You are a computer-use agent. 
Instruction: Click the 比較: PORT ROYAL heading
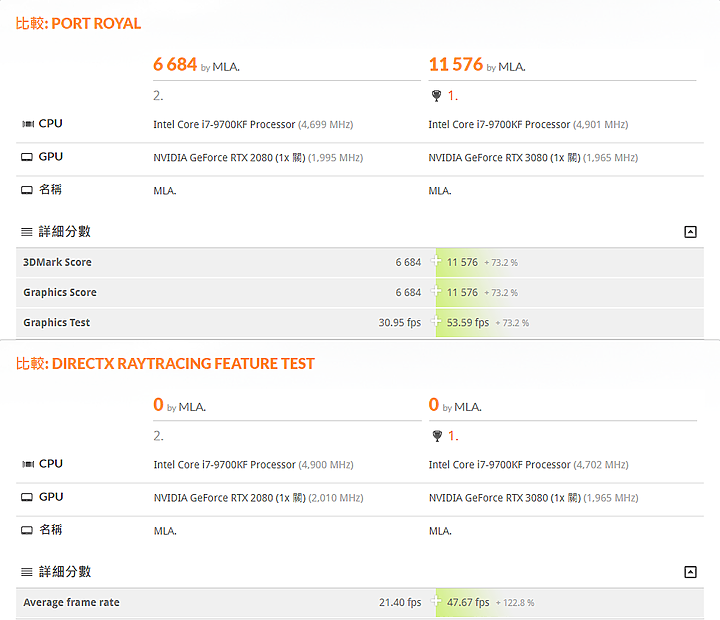pos(78,23)
